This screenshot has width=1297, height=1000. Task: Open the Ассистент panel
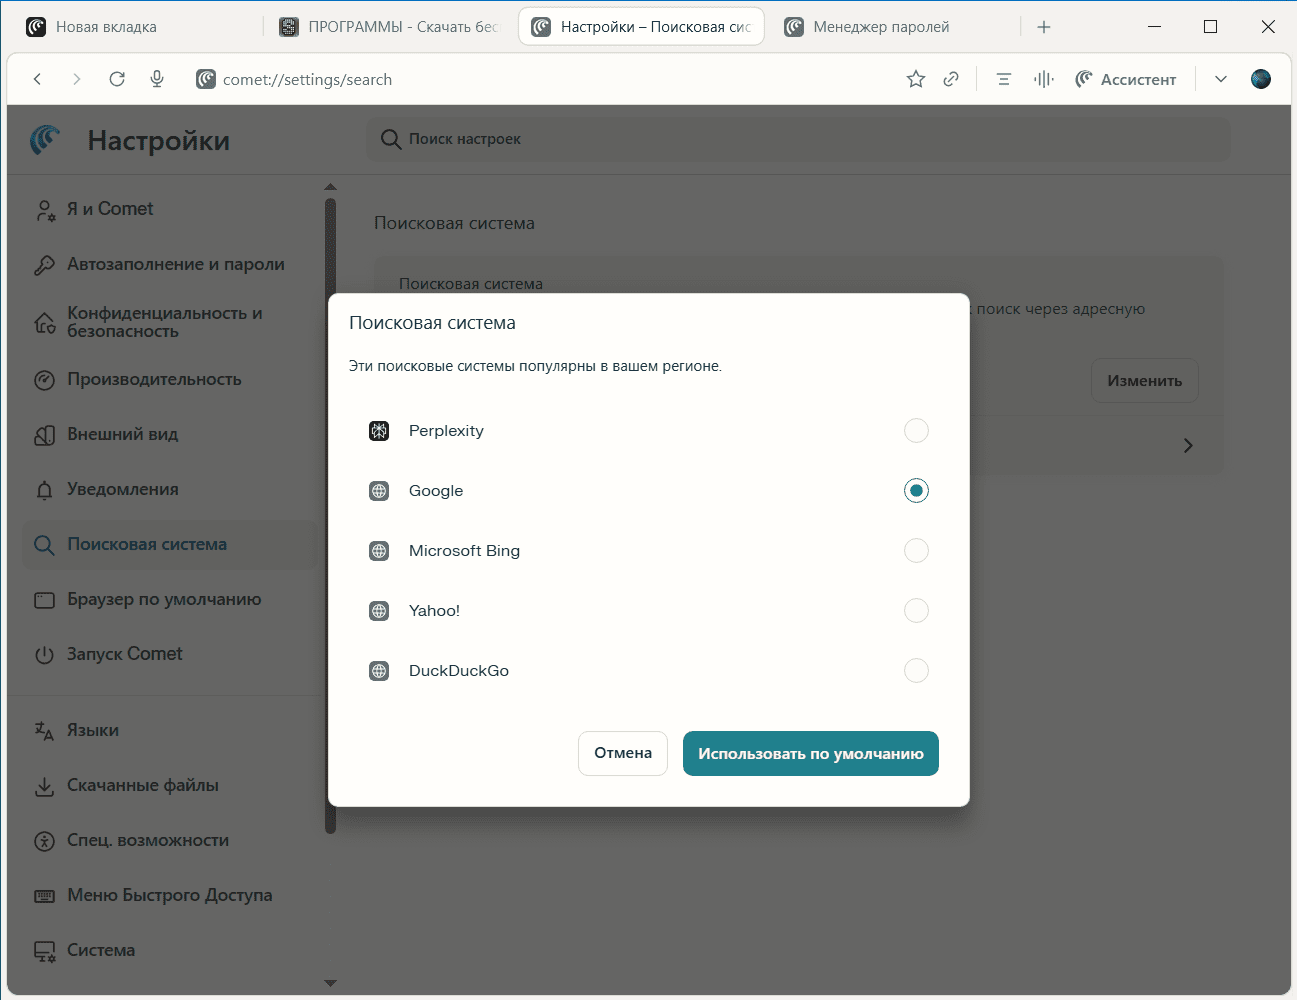coord(1126,79)
